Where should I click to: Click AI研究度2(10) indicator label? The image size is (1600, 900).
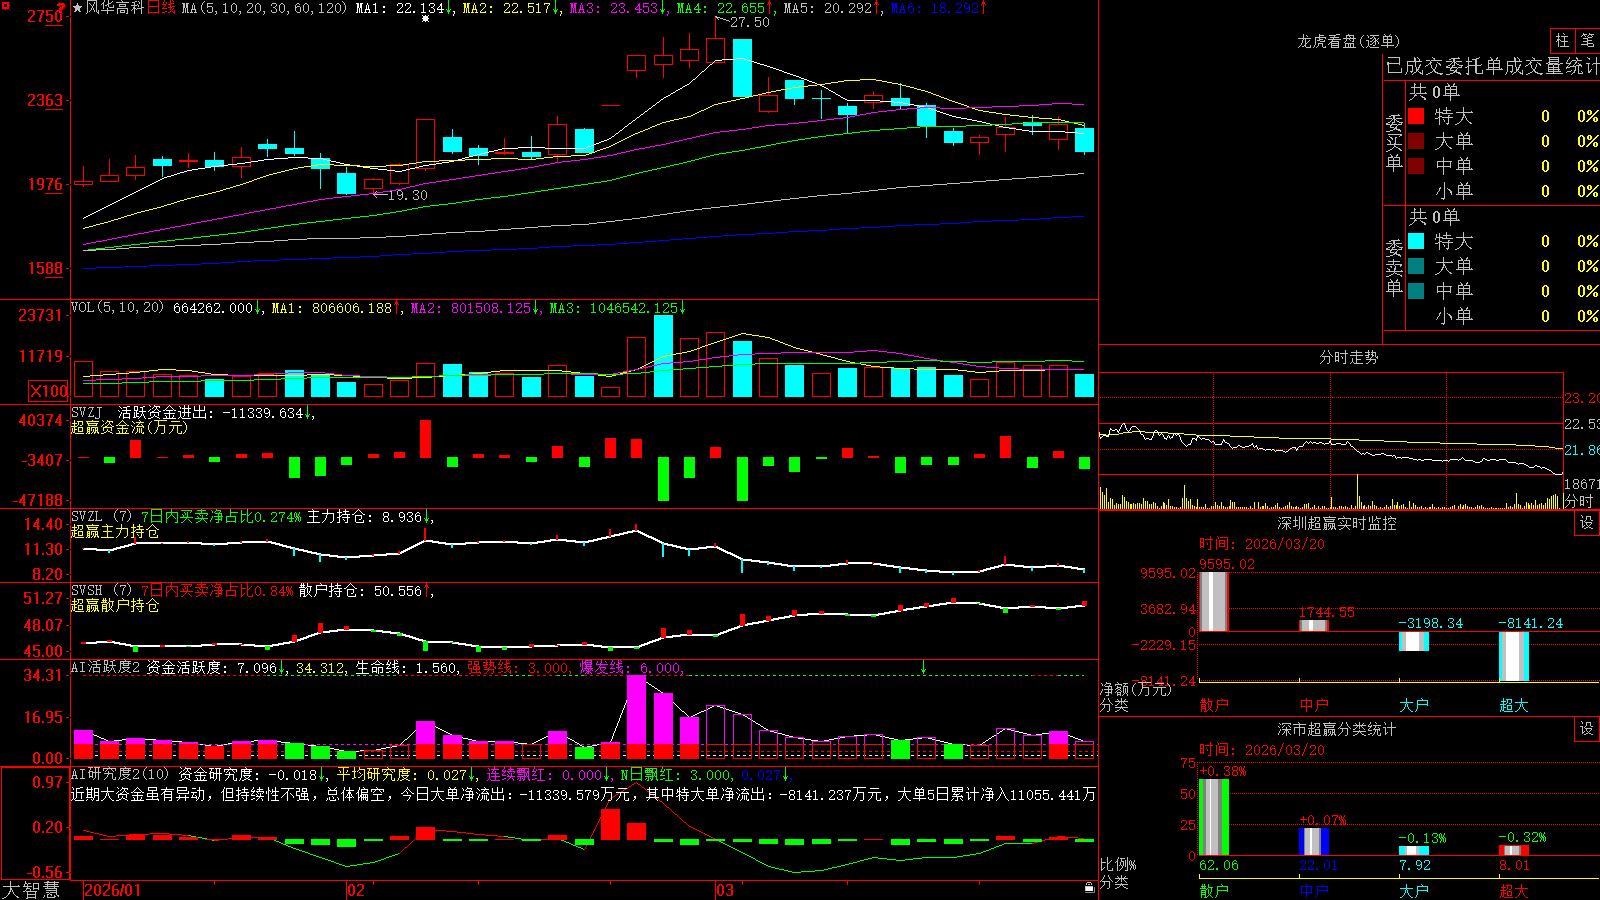pos(120,774)
